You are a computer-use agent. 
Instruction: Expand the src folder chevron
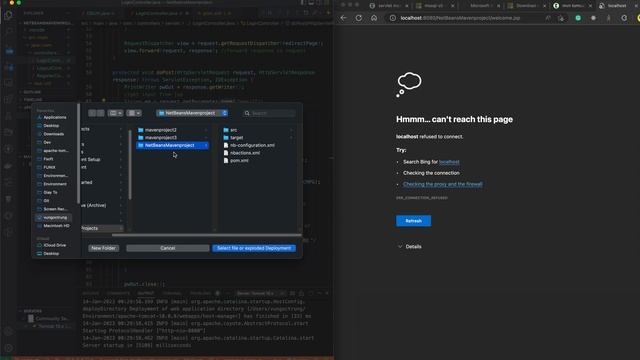(291, 130)
